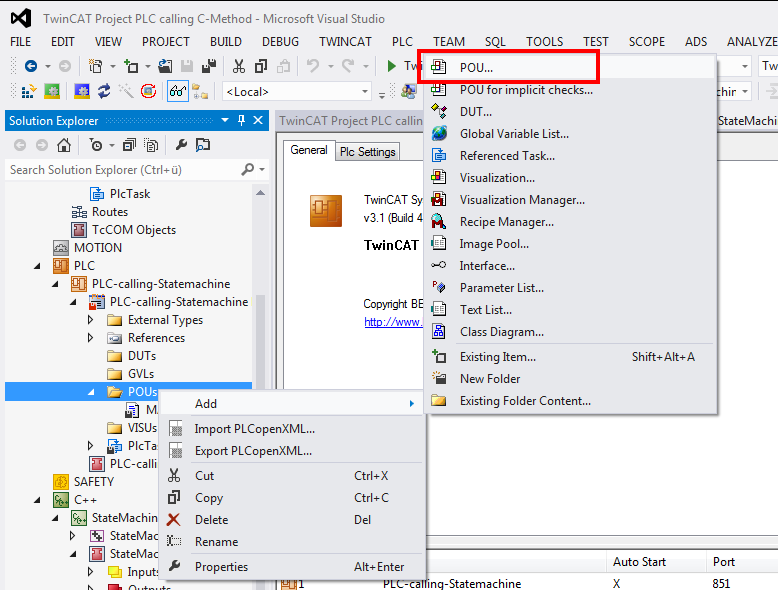
Task: Click the TwinCAT Activate Configuration icon
Action: [x=29, y=91]
